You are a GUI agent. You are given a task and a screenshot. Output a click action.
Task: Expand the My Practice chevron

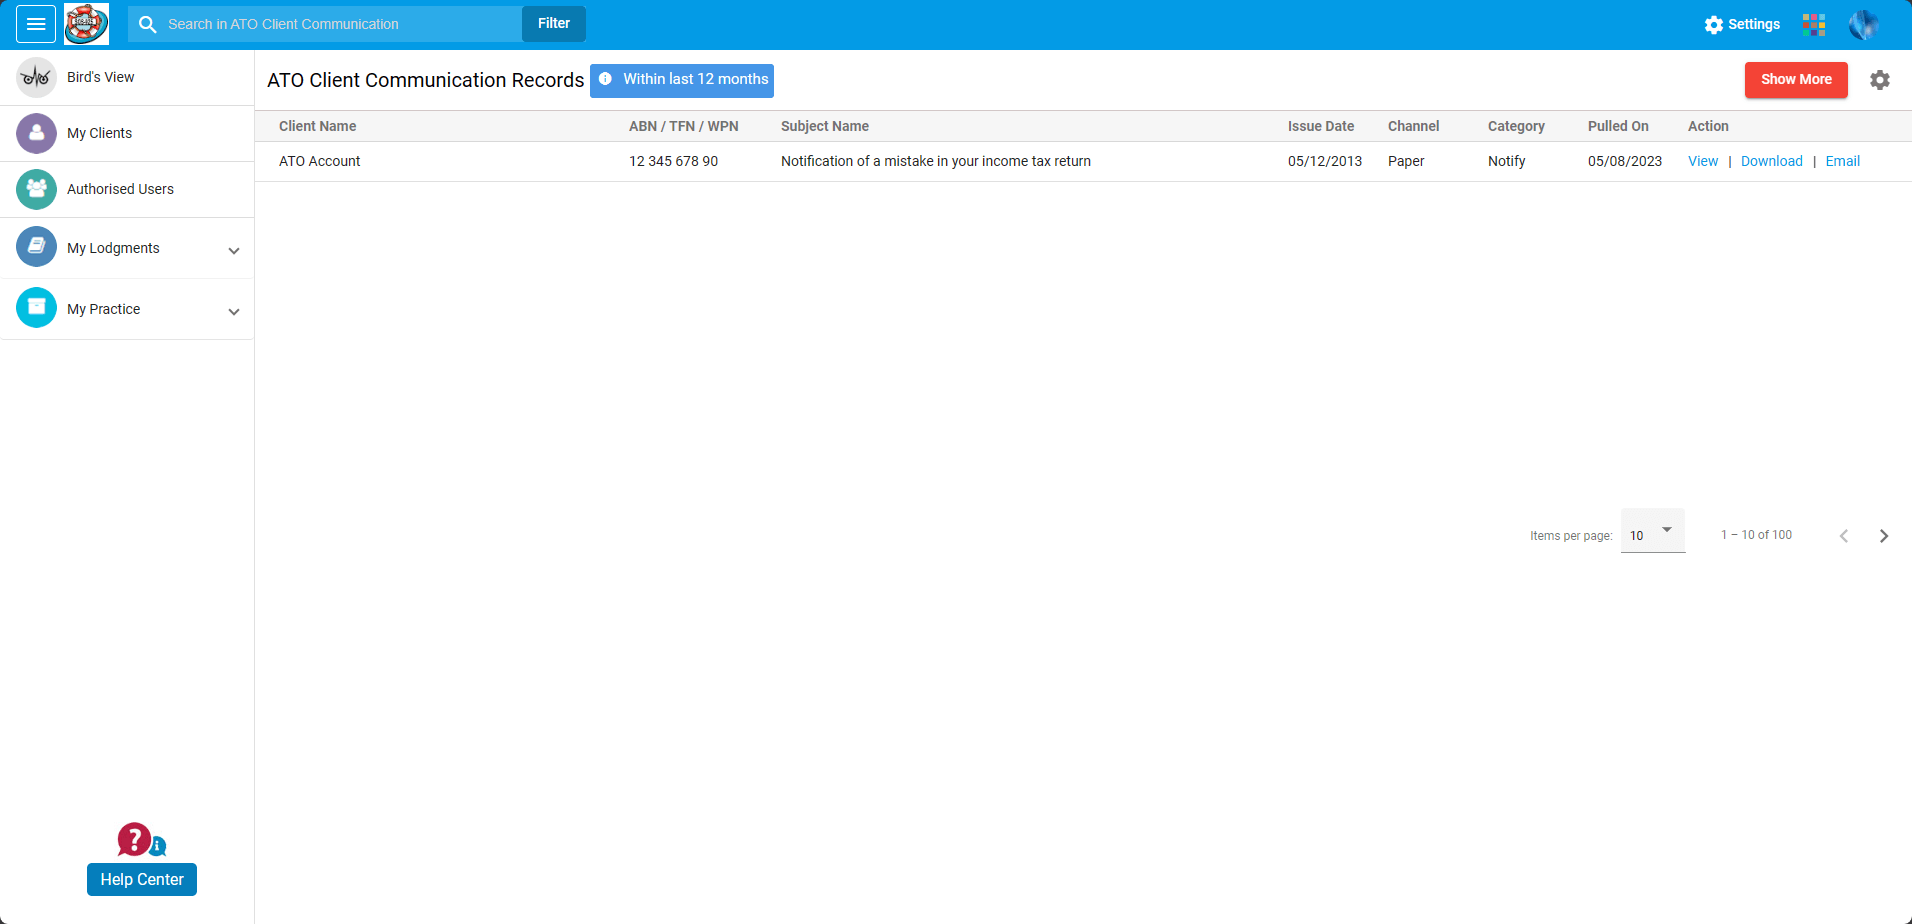[x=234, y=312]
